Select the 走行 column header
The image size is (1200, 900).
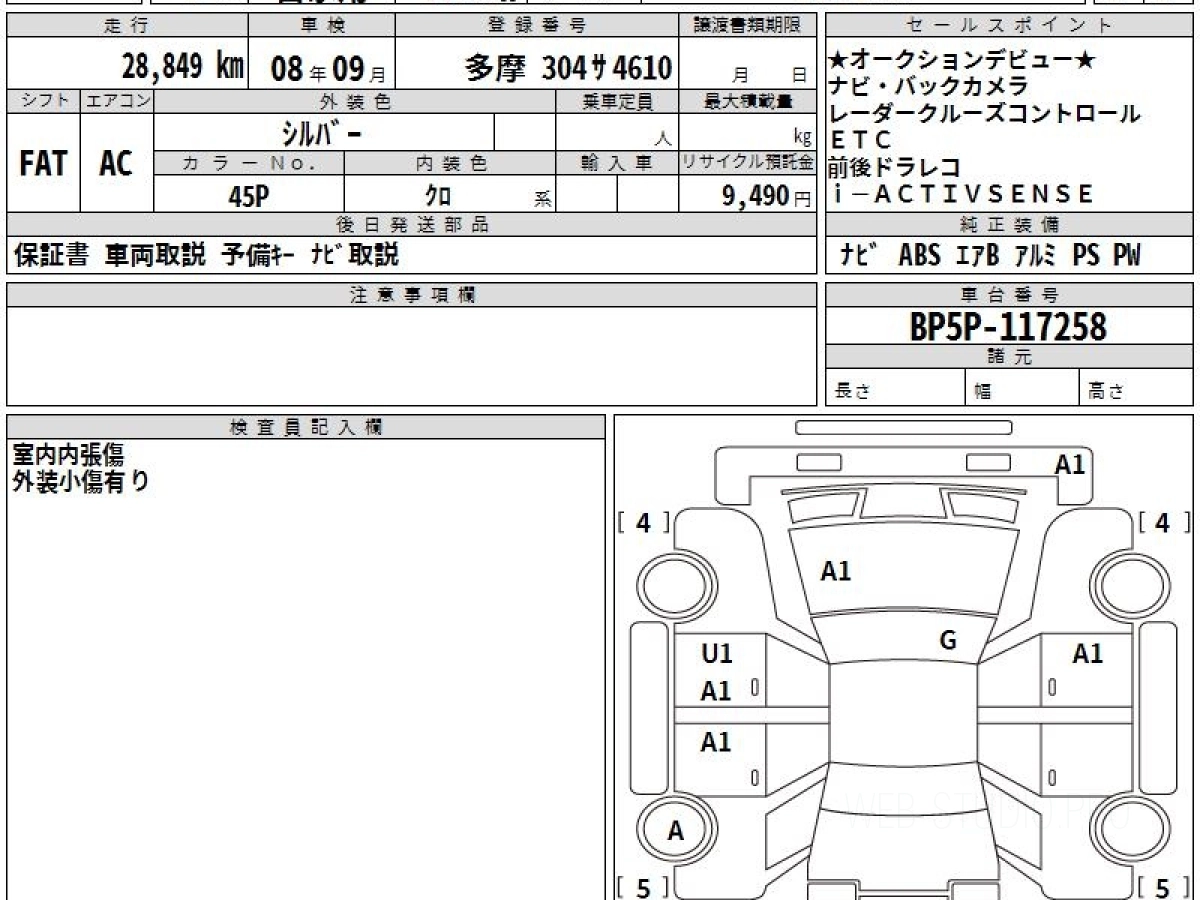tap(127, 26)
